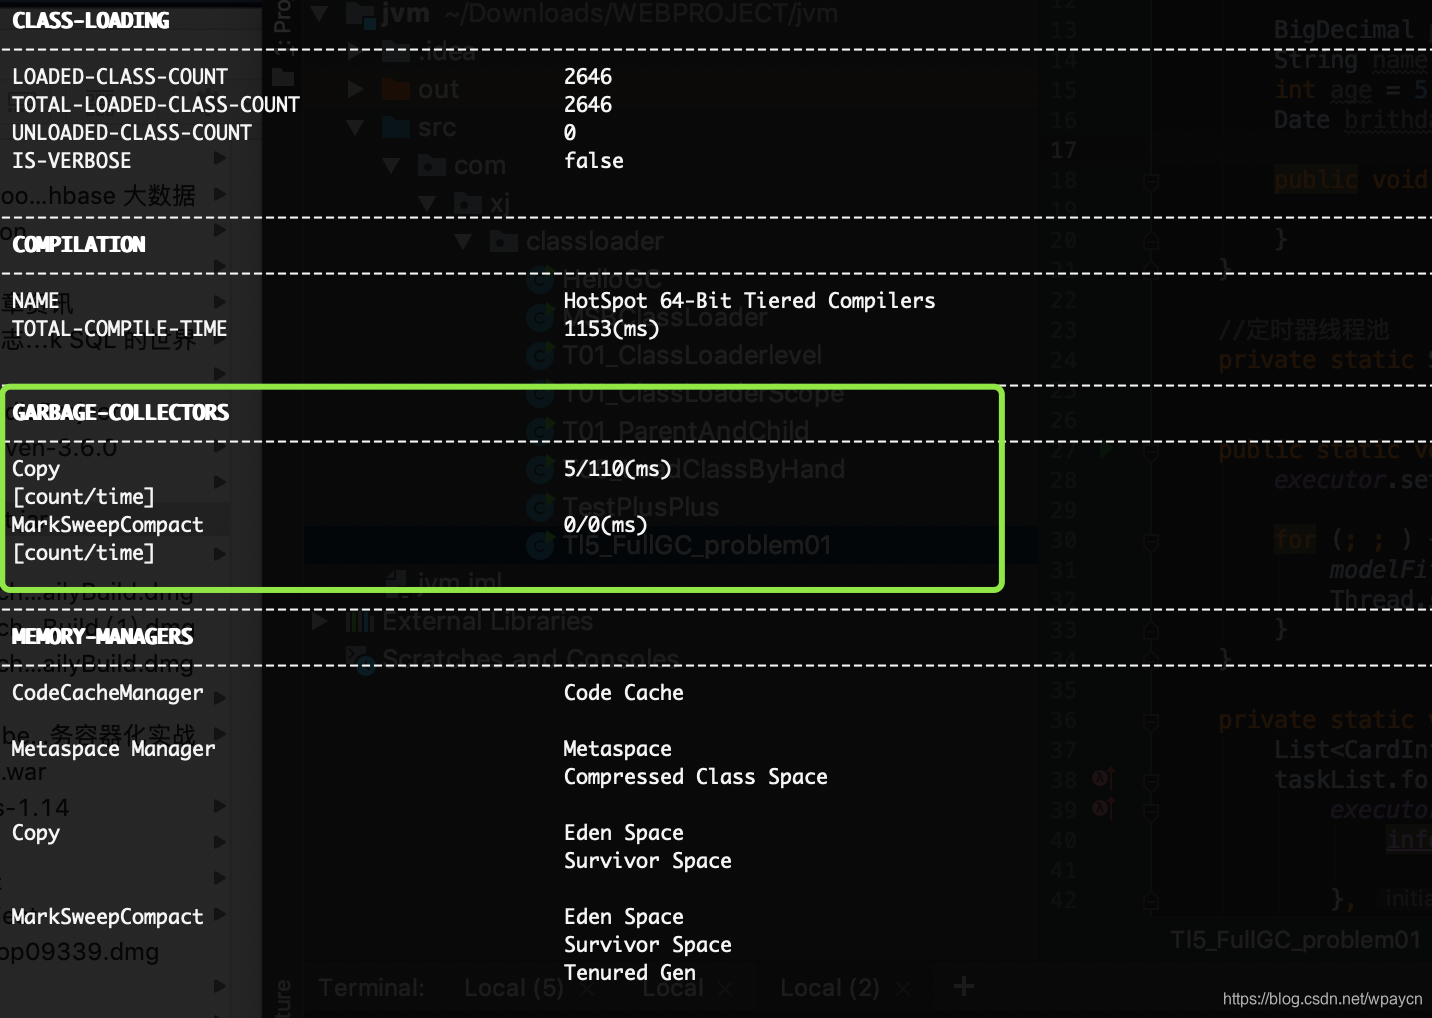Click the jvm project folder icon
This screenshot has width=1432, height=1018.
[x=359, y=13]
